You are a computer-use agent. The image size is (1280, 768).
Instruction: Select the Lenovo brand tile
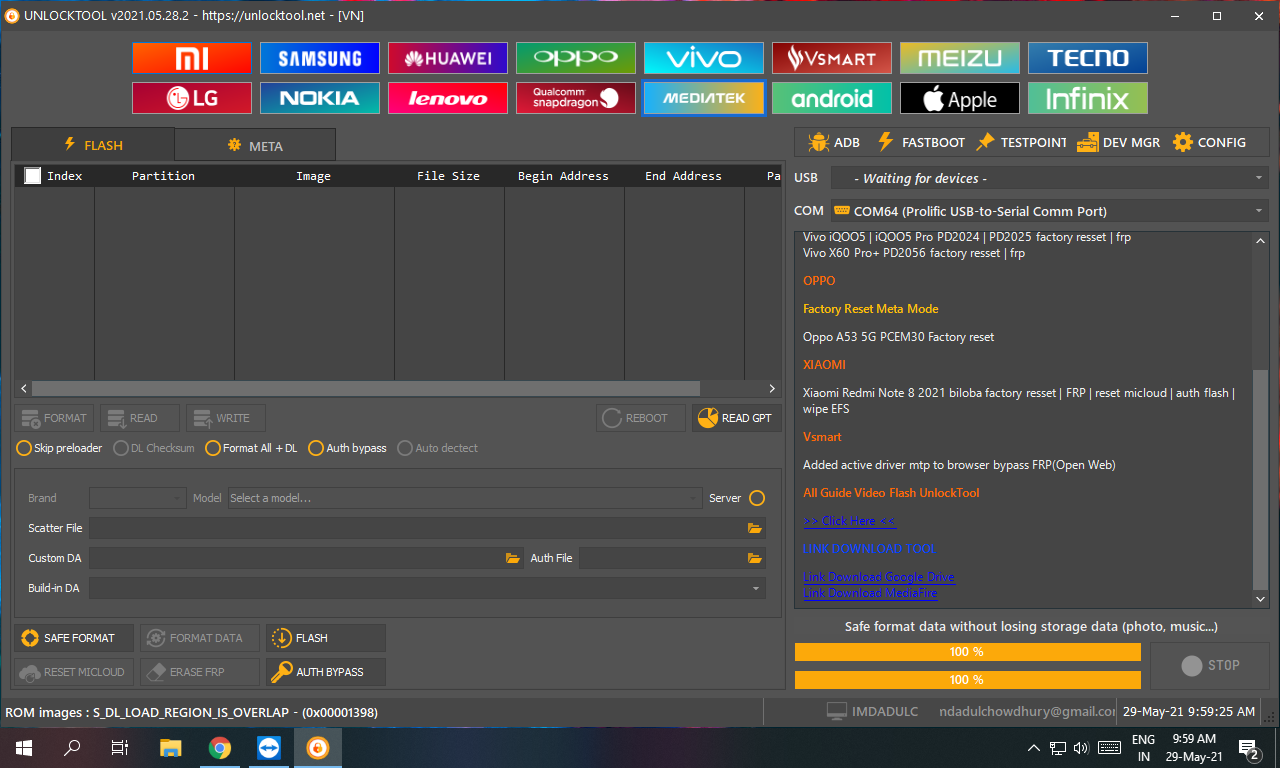[448, 98]
